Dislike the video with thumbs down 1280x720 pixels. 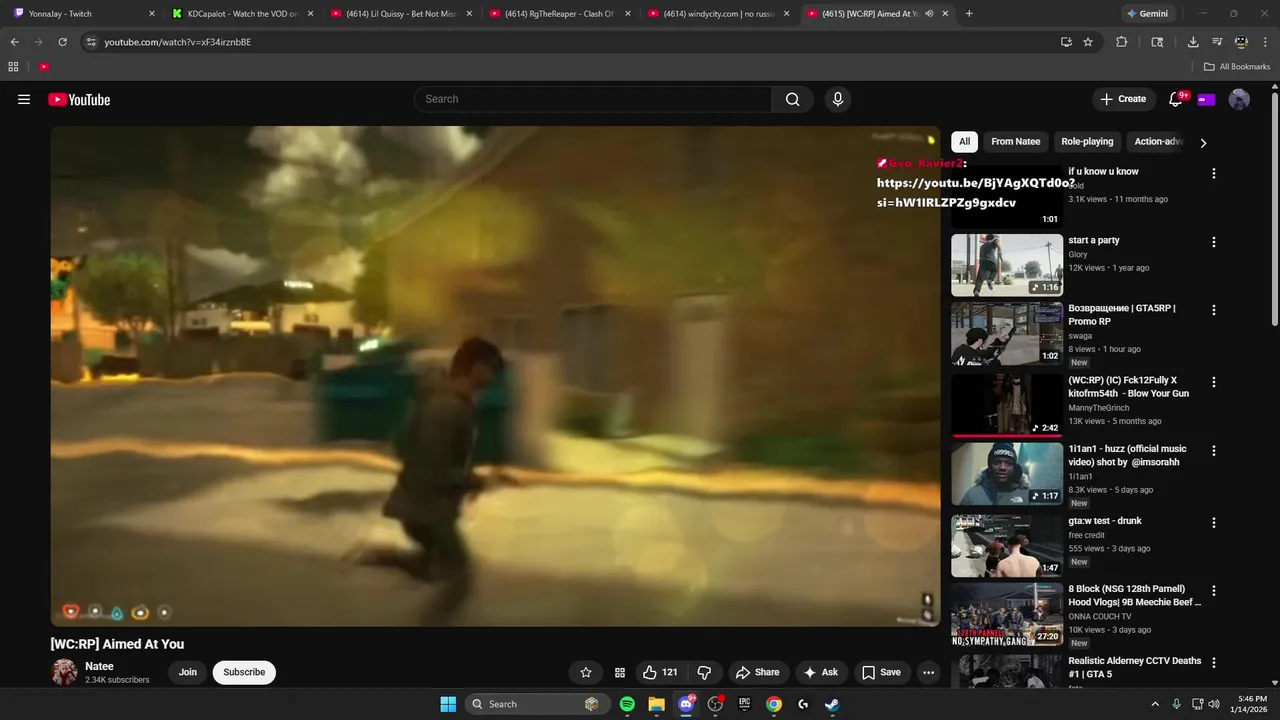click(704, 672)
